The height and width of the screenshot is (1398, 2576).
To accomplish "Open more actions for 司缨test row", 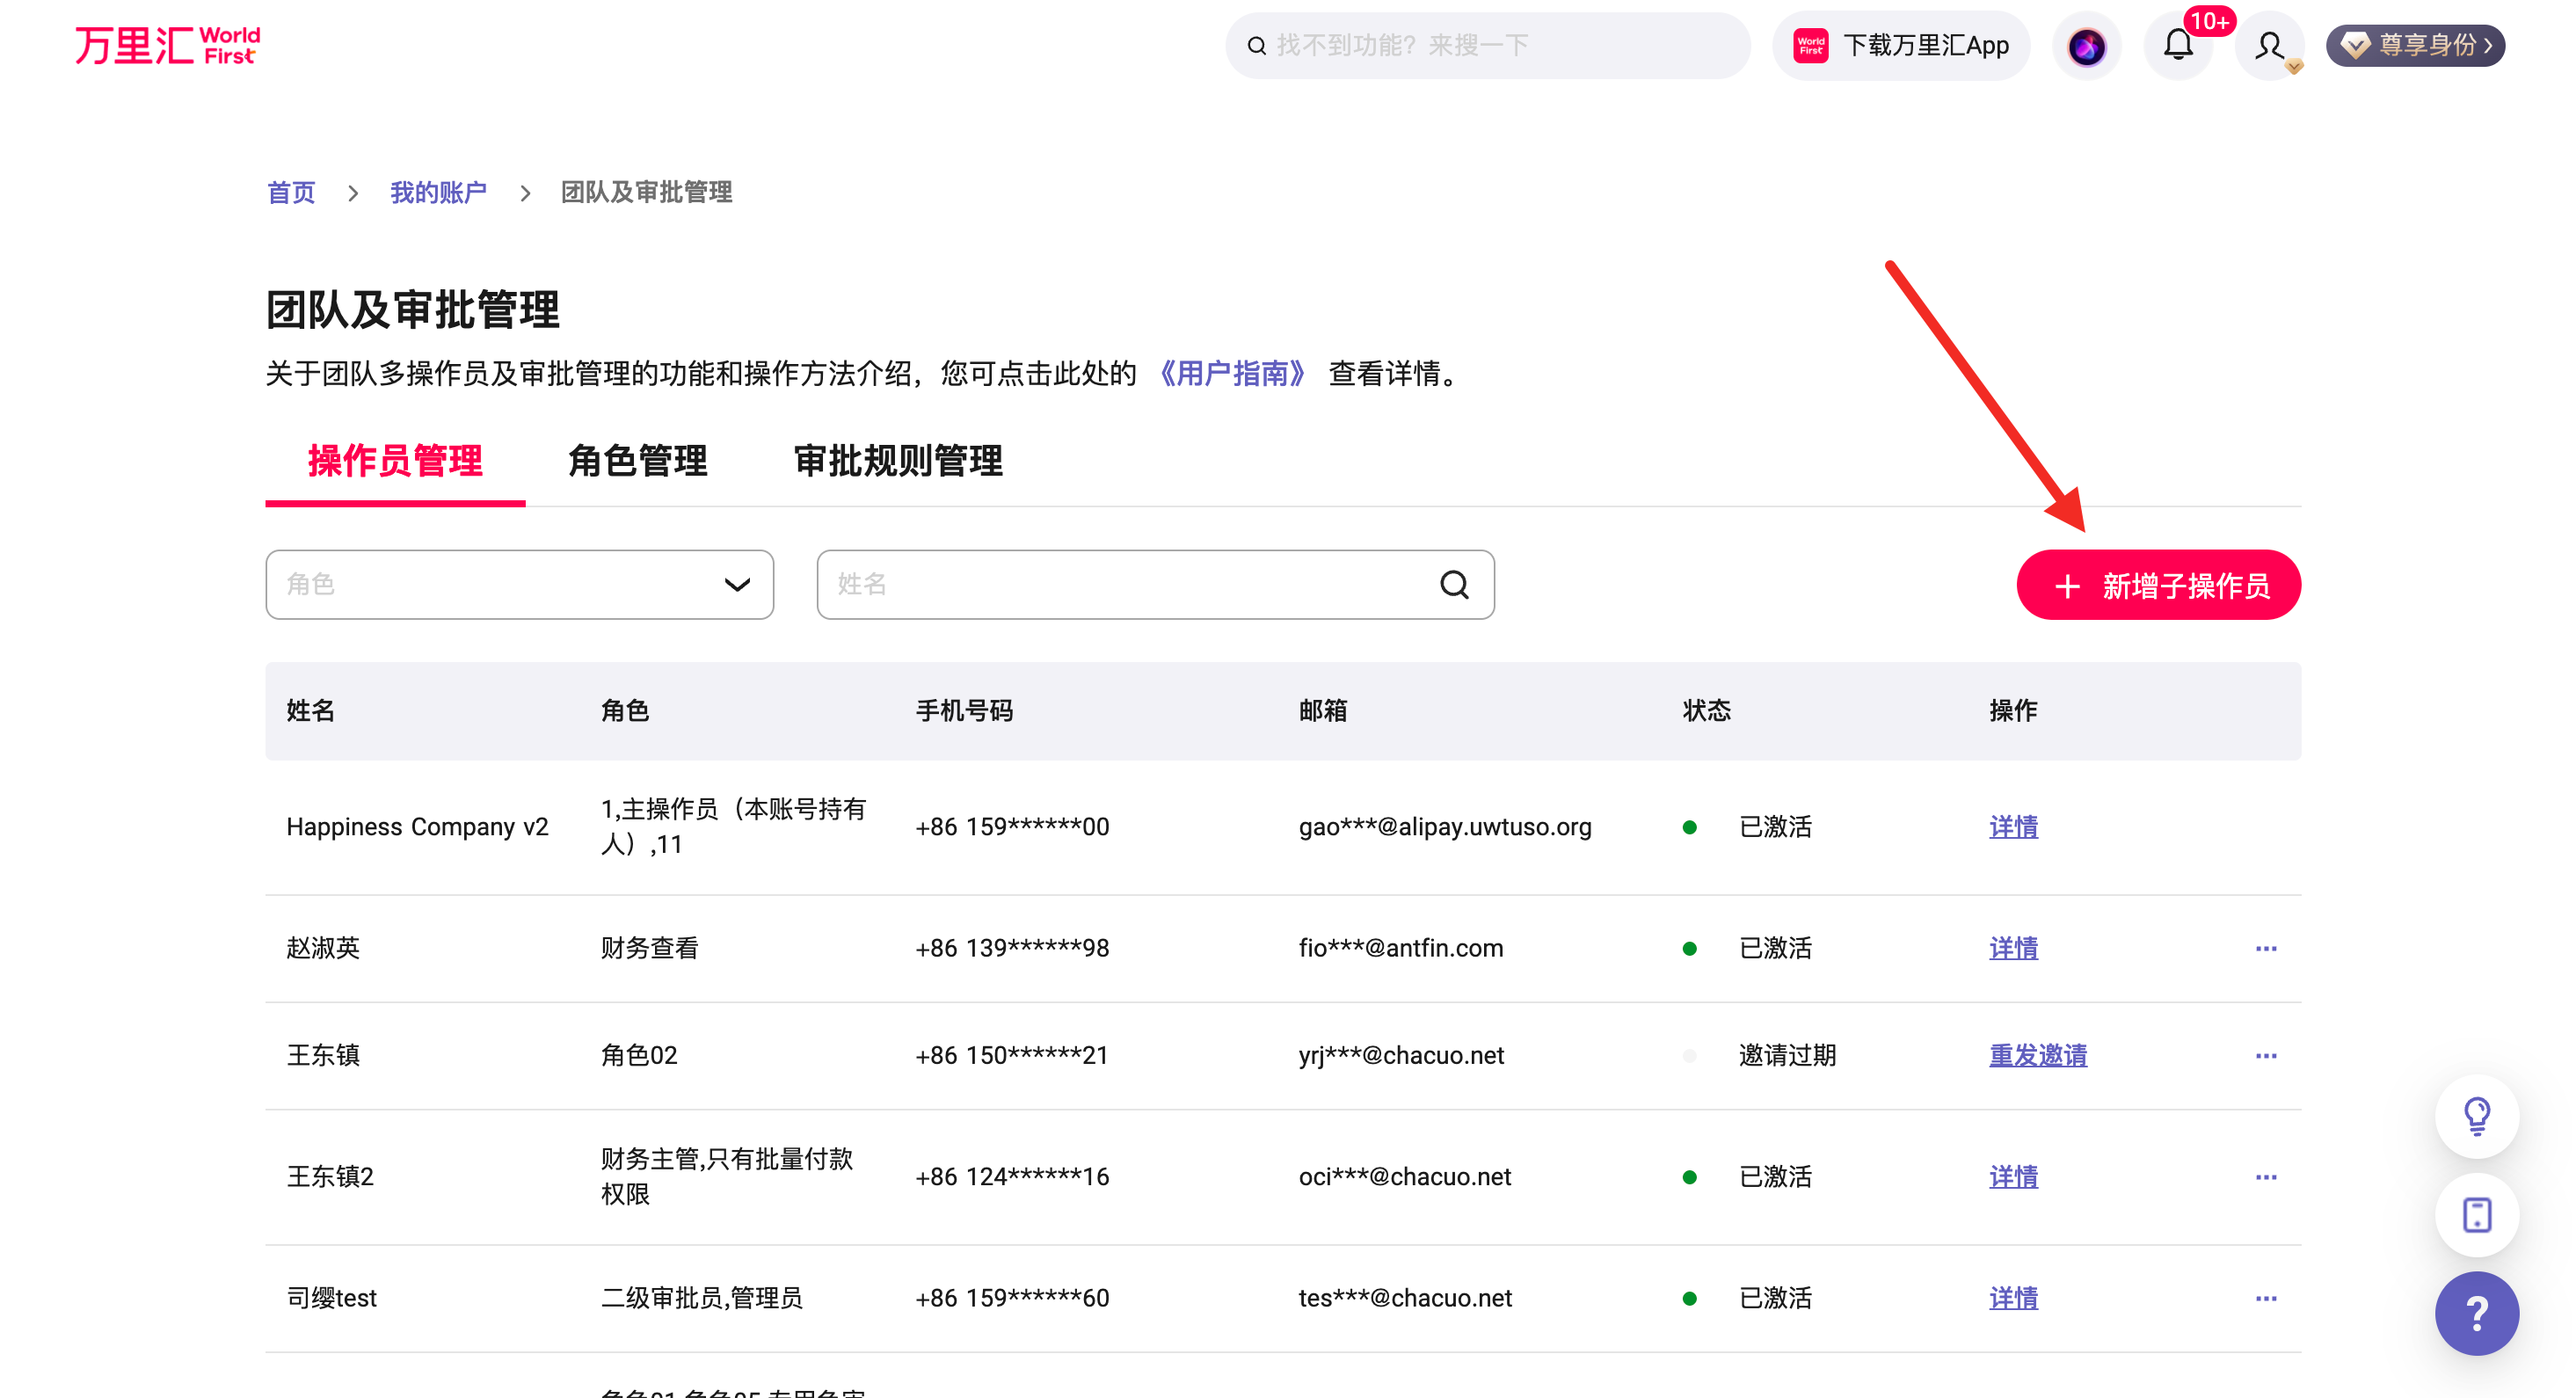I will click(2265, 1298).
